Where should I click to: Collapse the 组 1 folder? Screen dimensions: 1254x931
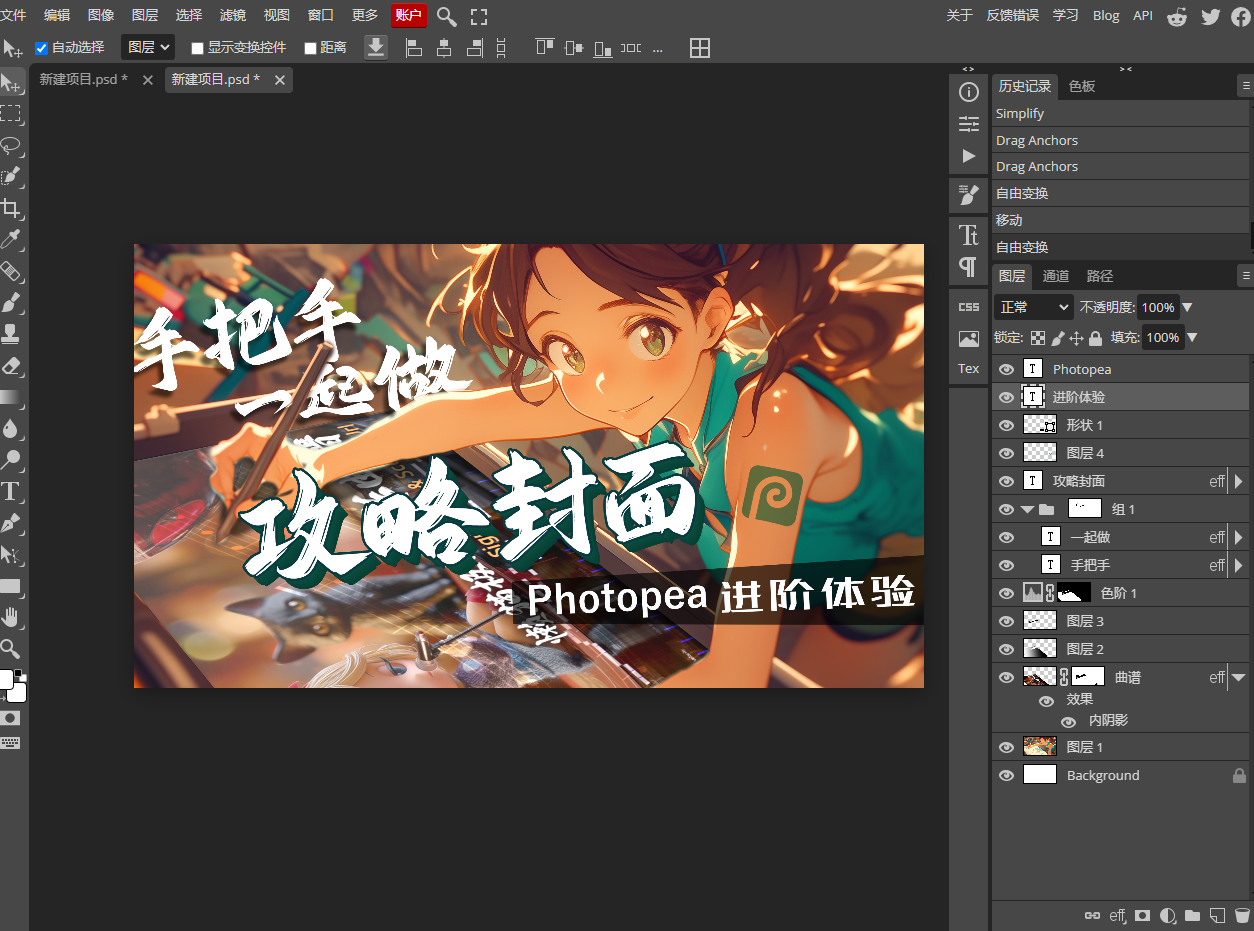[1027, 510]
